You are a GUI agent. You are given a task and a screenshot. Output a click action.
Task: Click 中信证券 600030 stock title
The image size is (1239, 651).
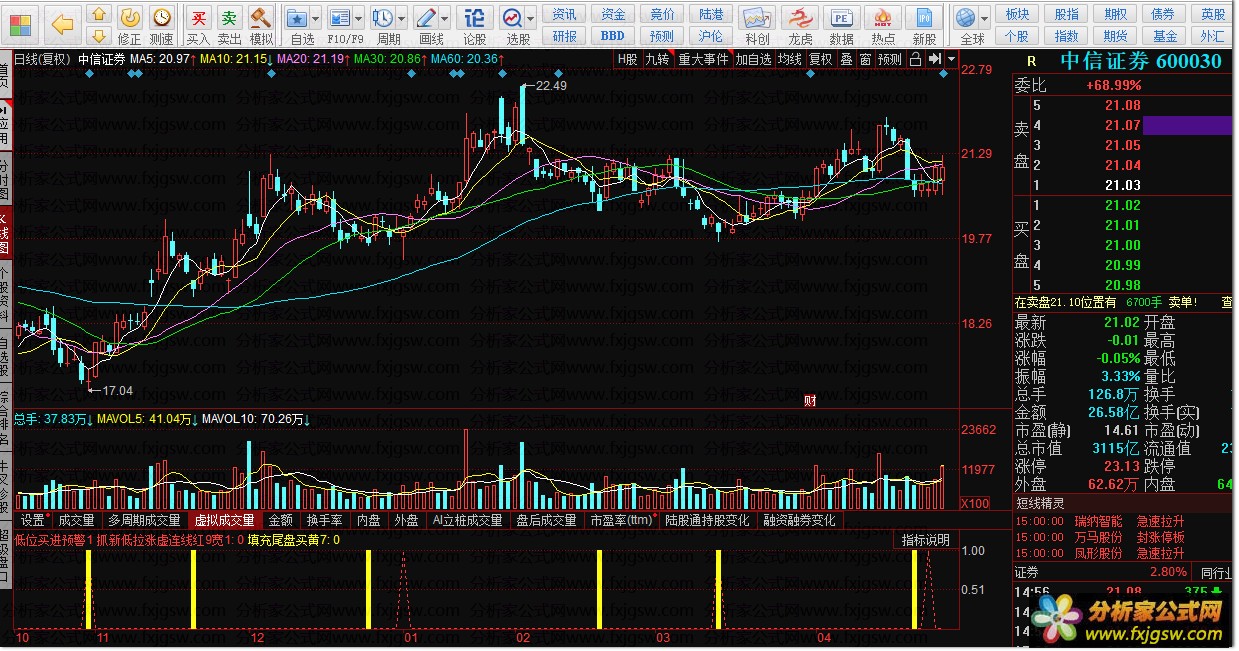(1140, 61)
